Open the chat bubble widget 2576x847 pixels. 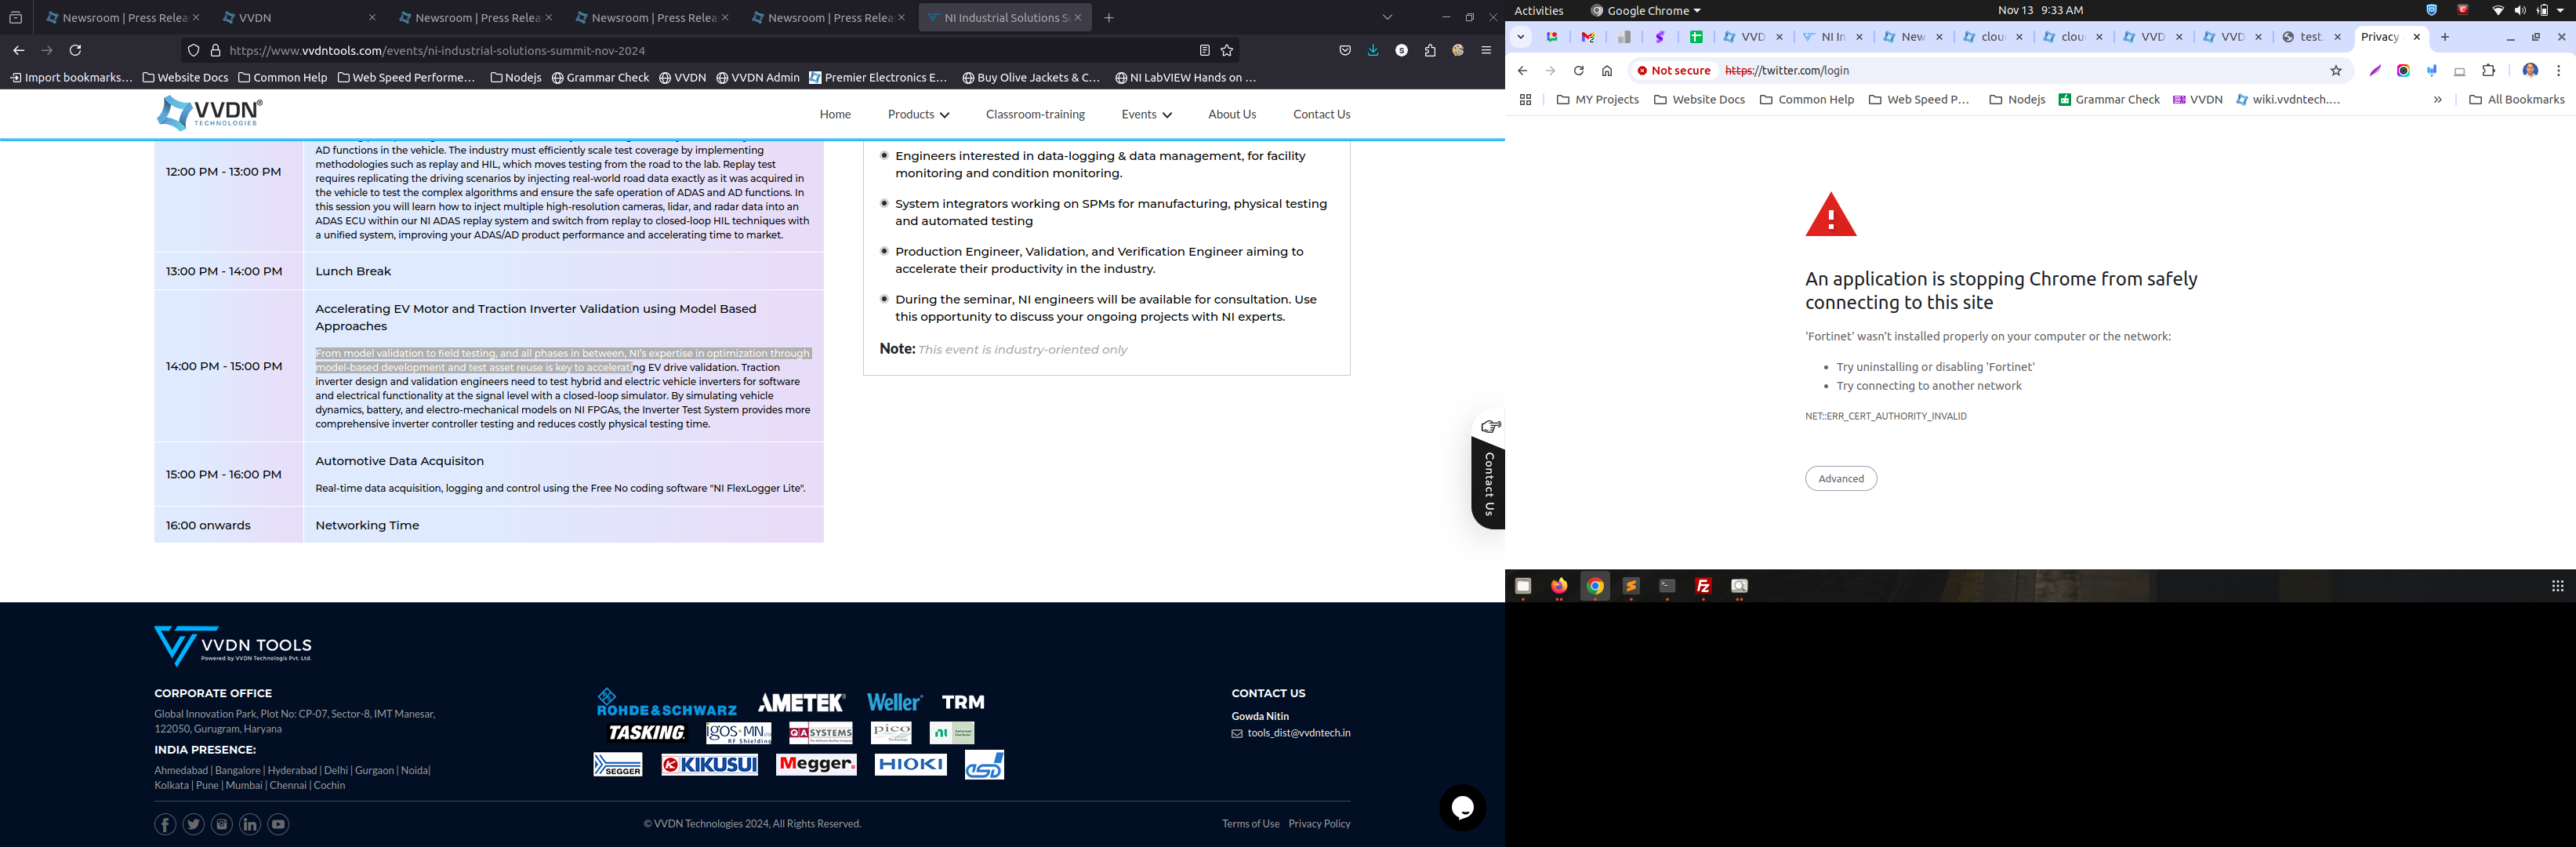tap(1462, 808)
